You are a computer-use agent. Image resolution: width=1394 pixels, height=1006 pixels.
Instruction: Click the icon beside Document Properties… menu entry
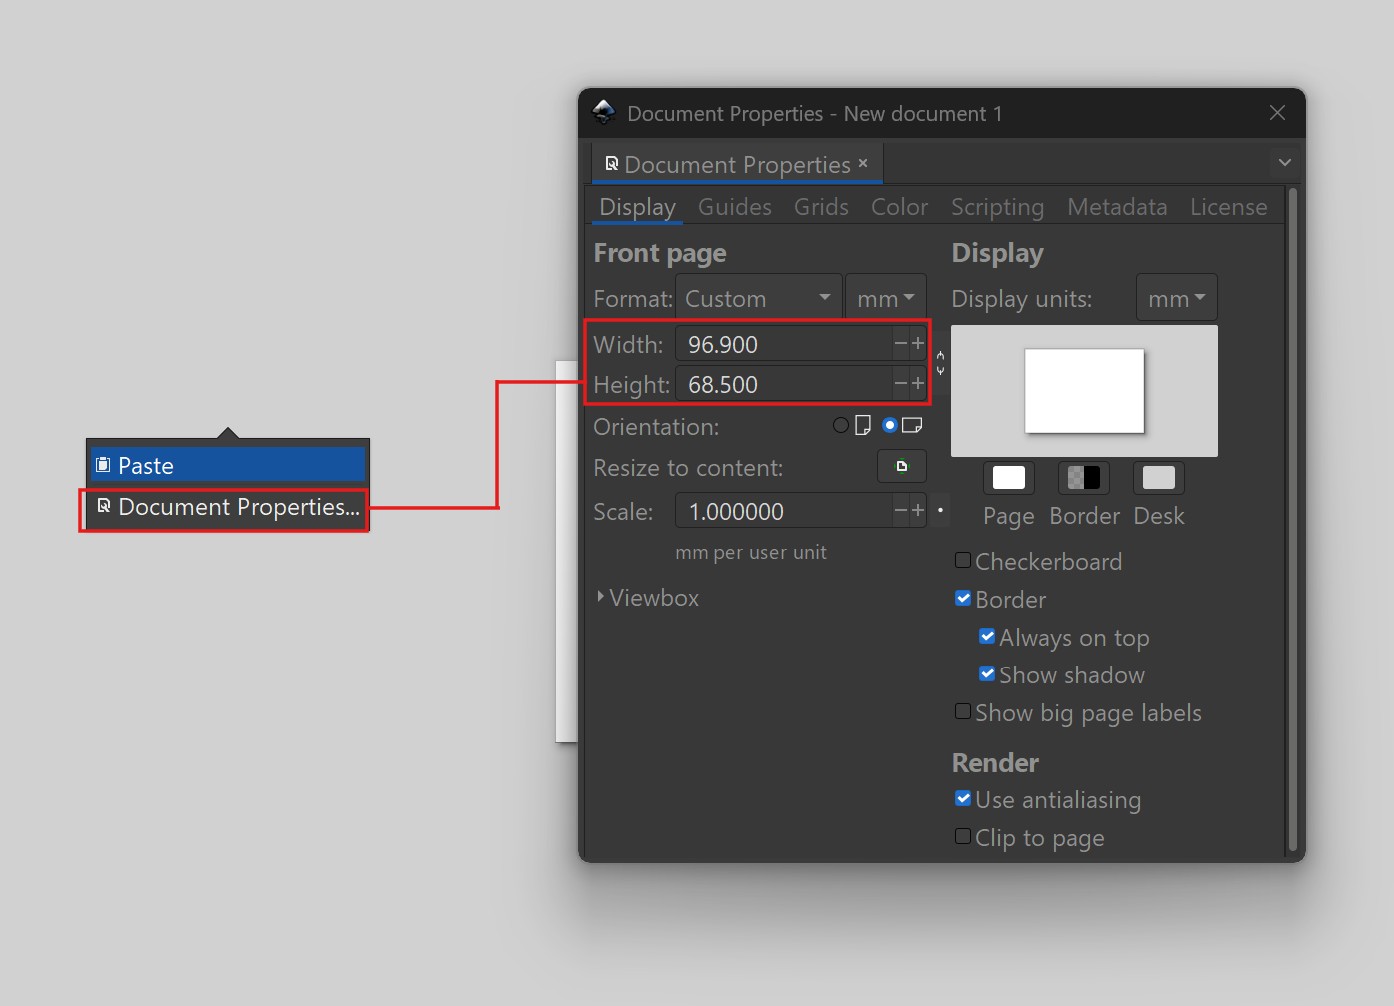tap(103, 506)
